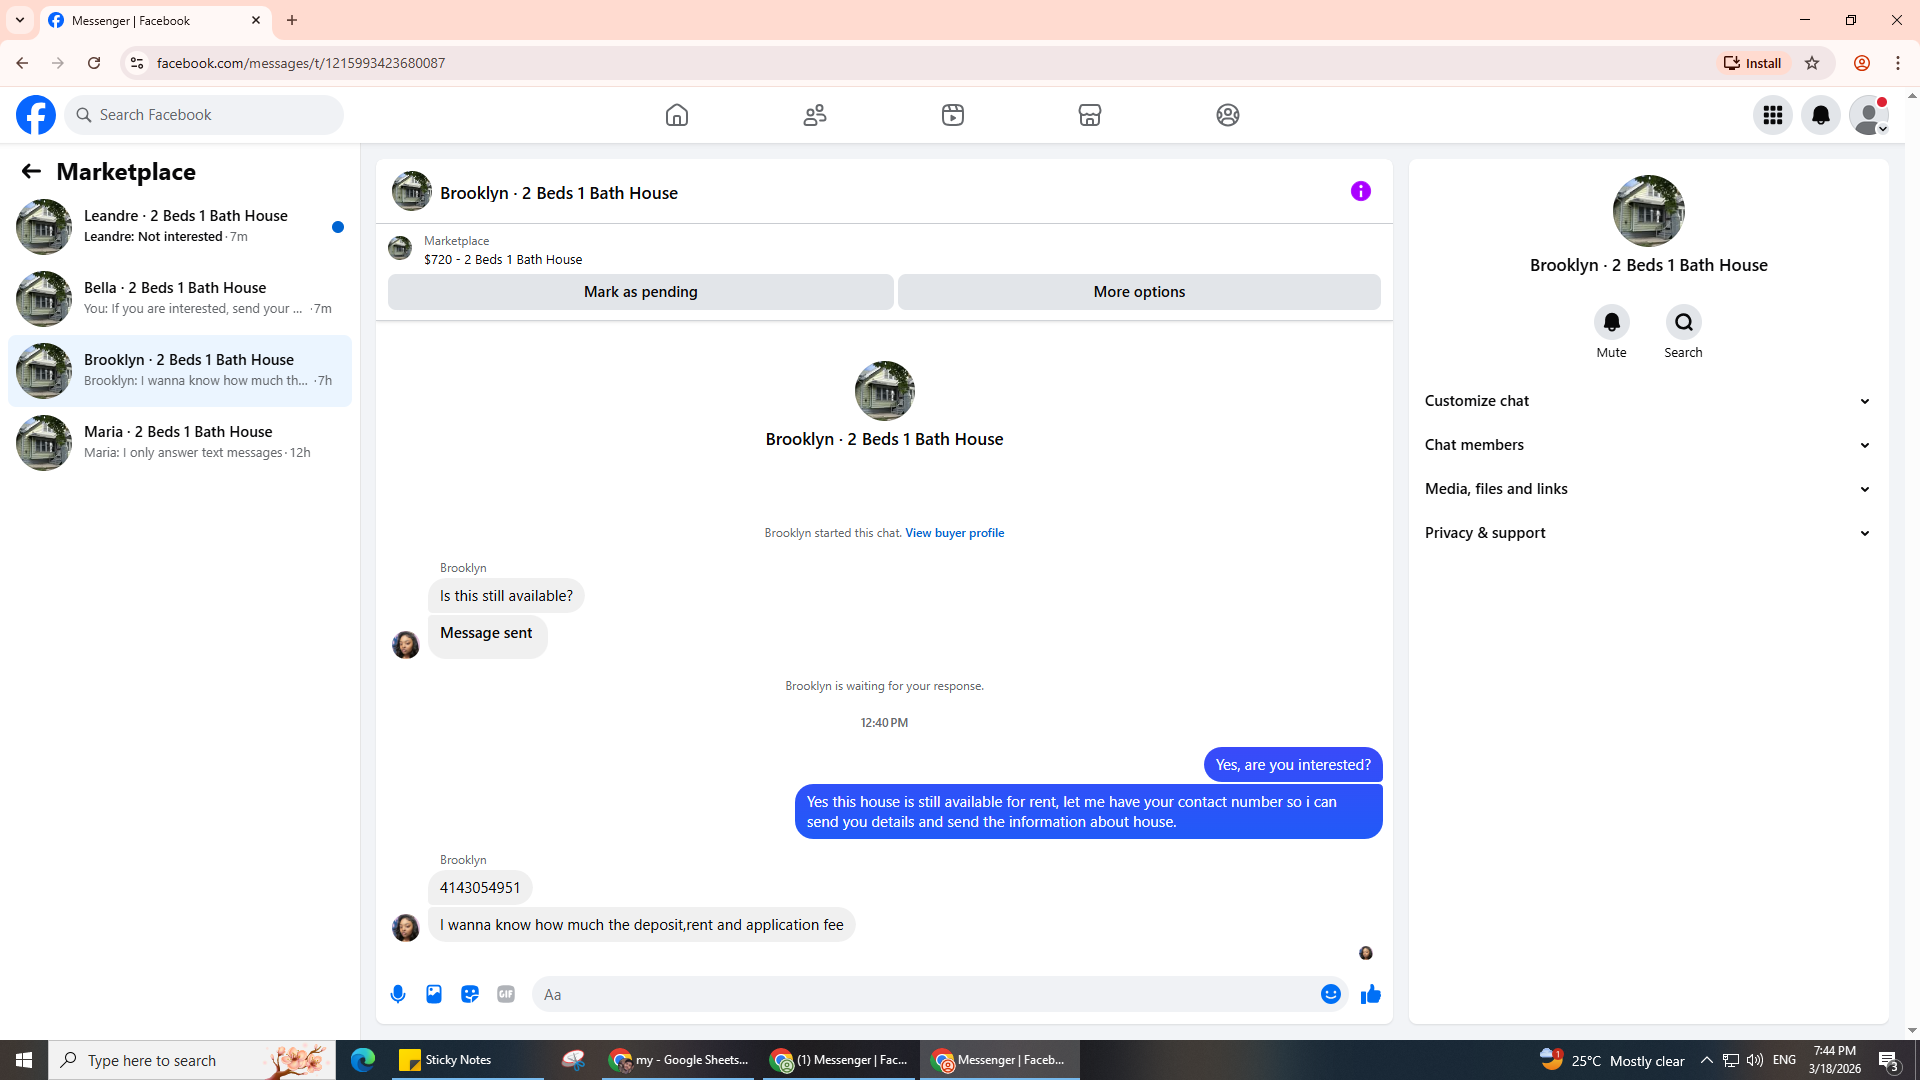Open the Facebook apps grid menu
This screenshot has width=1920, height=1080.
[1772, 115]
